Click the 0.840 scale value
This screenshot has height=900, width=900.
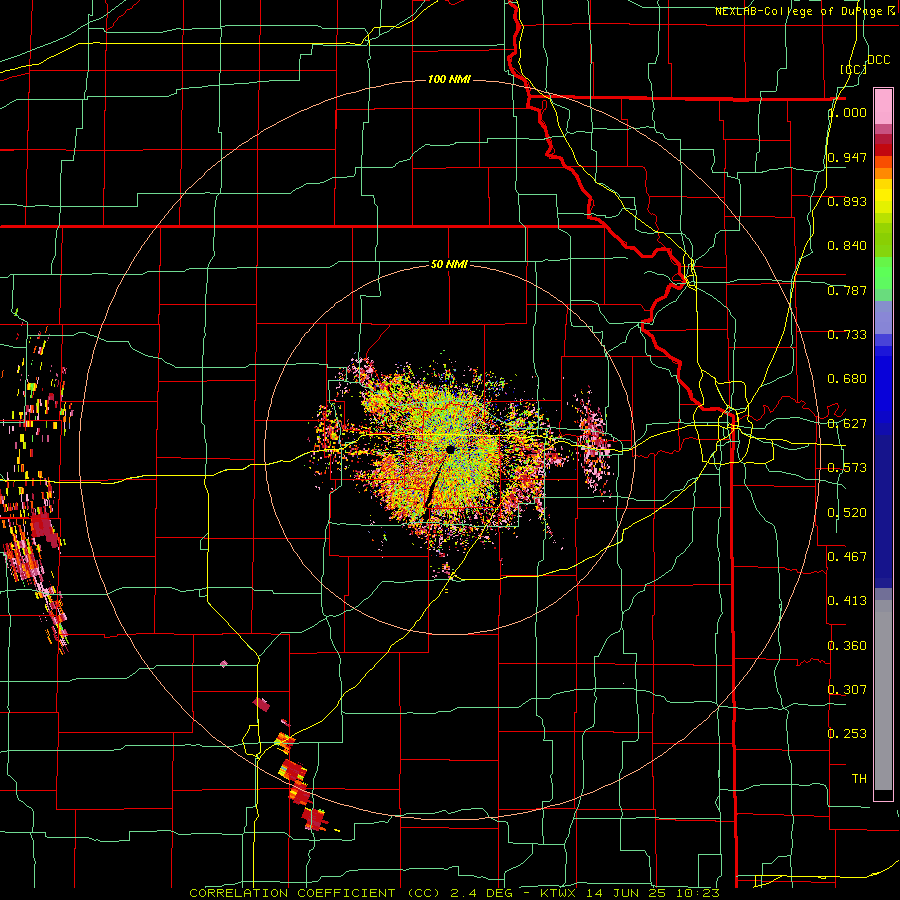(847, 246)
